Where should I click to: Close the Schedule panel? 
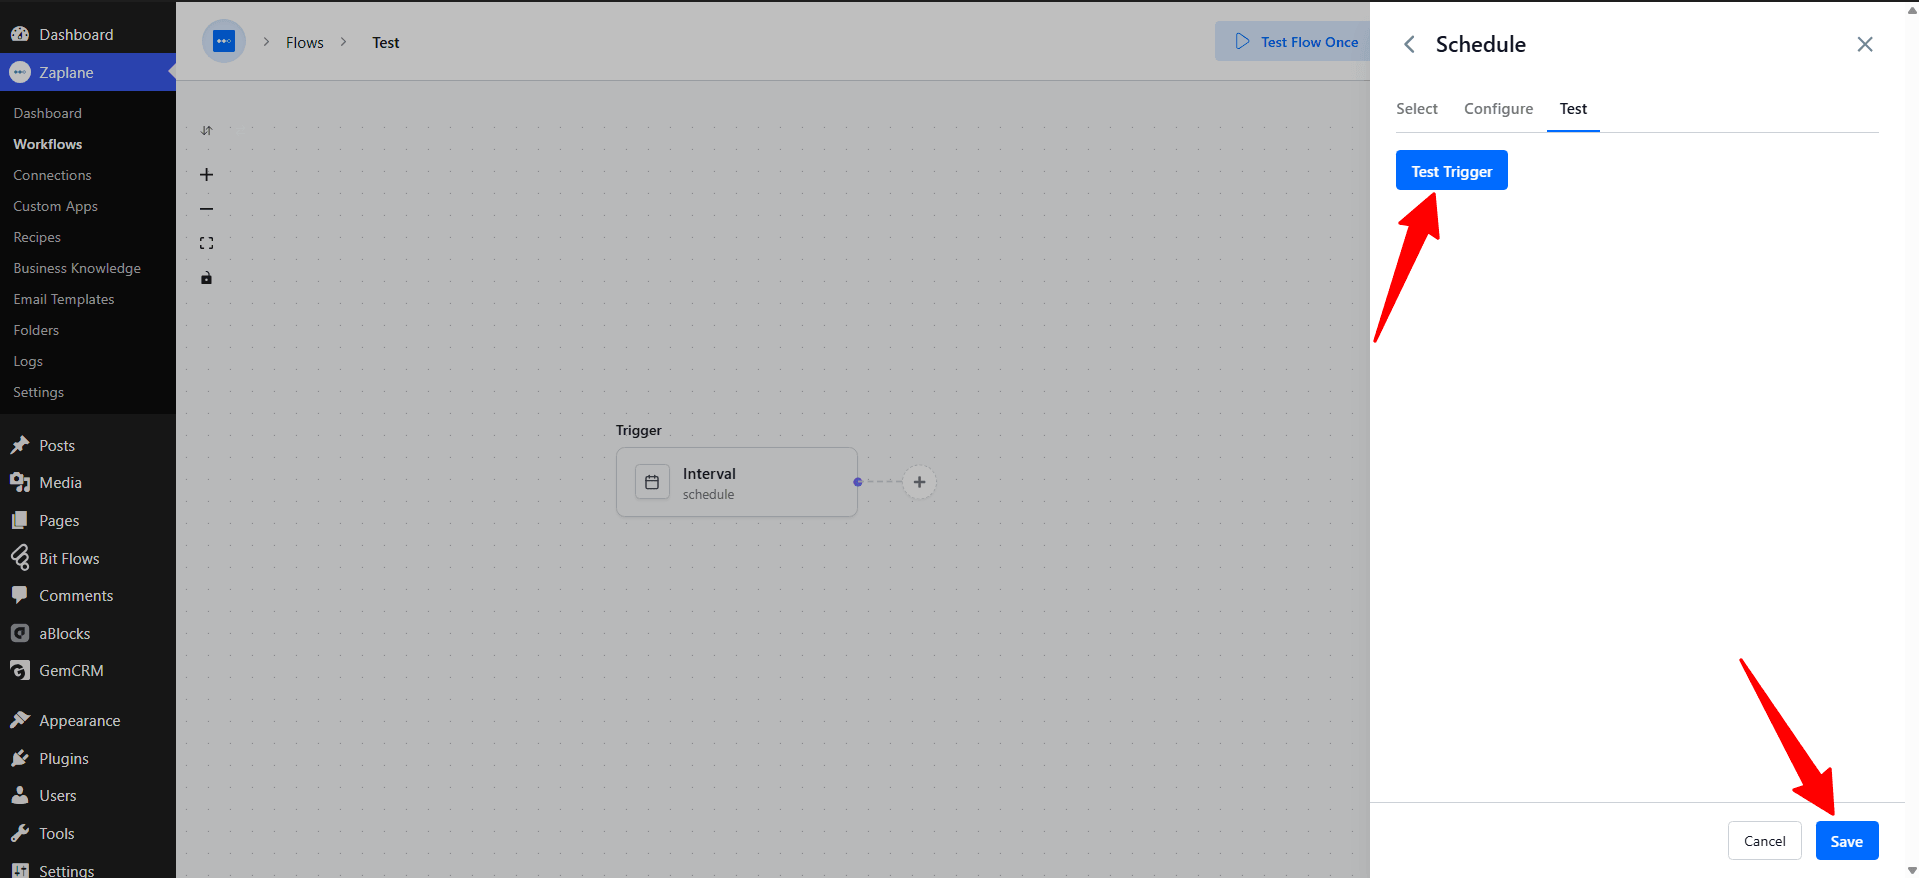click(x=1865, y=44)
